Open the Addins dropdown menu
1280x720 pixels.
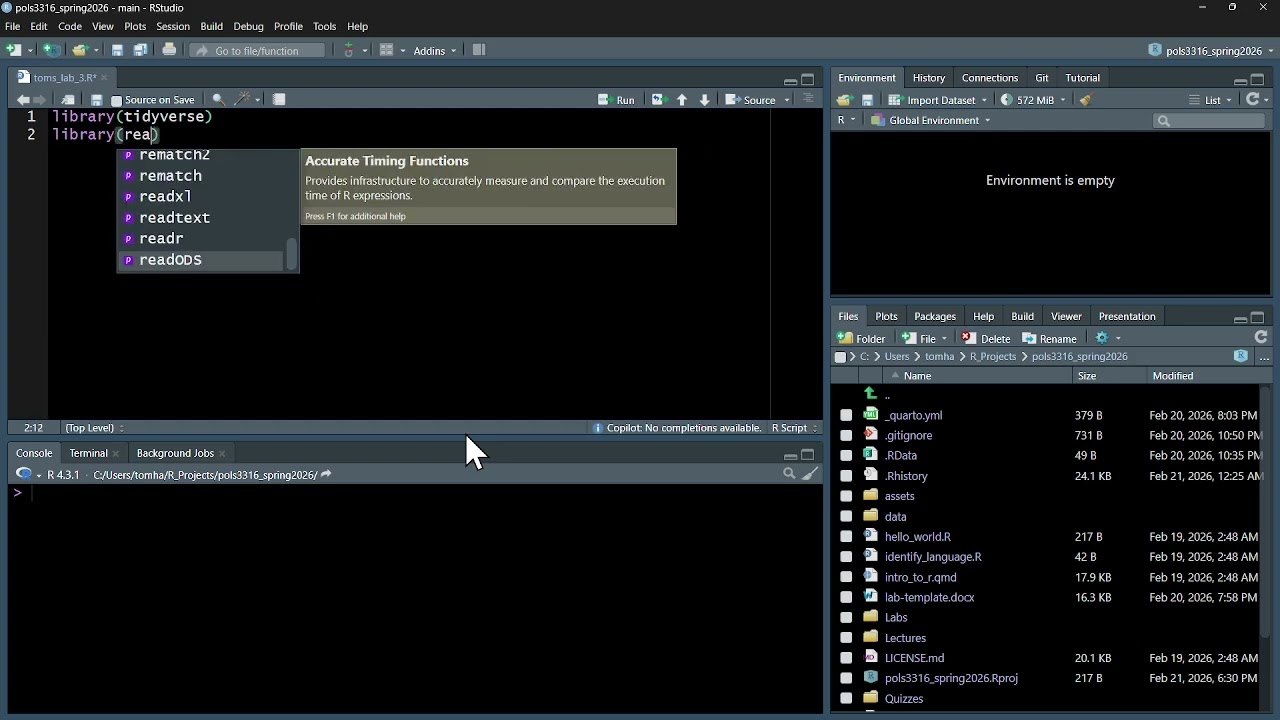coord(435,51)
